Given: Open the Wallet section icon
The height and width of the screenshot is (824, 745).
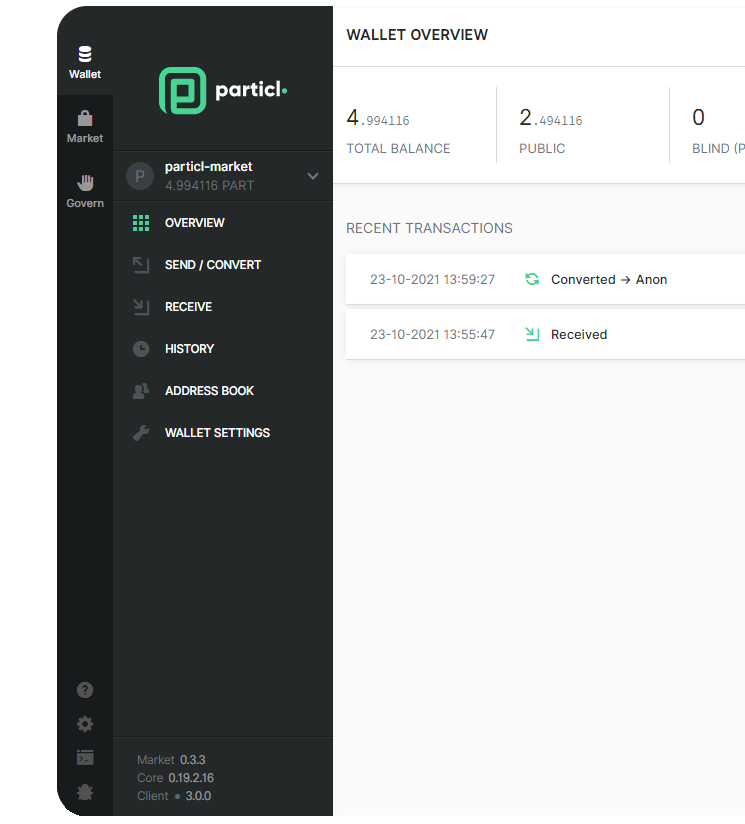Looking at the screenshot, I should pyautogui.click(x=85, y=55).
